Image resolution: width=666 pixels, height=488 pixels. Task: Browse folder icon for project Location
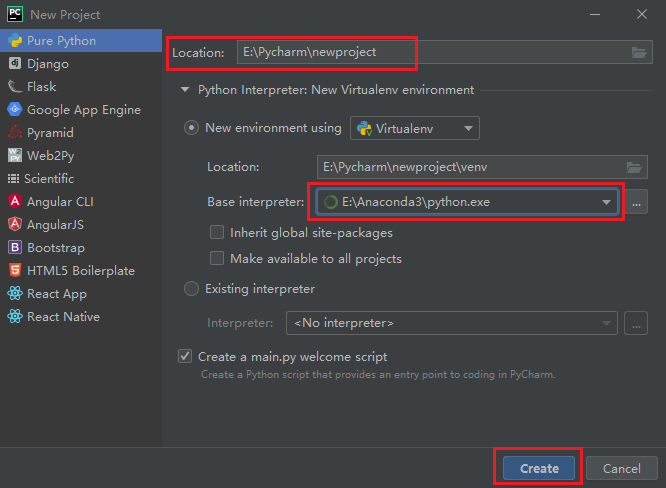tap(638, 52)
